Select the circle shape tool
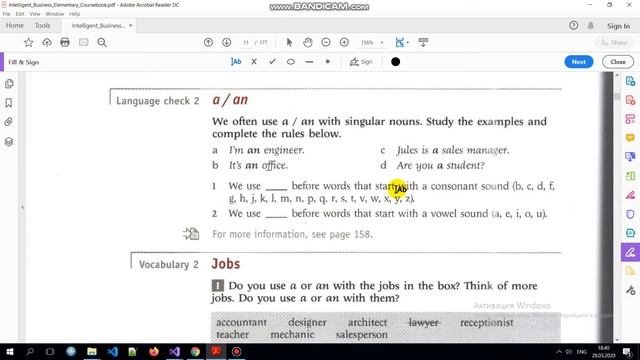Image resolution: width=640 pixels, height=360 pixels. (291, 62)
